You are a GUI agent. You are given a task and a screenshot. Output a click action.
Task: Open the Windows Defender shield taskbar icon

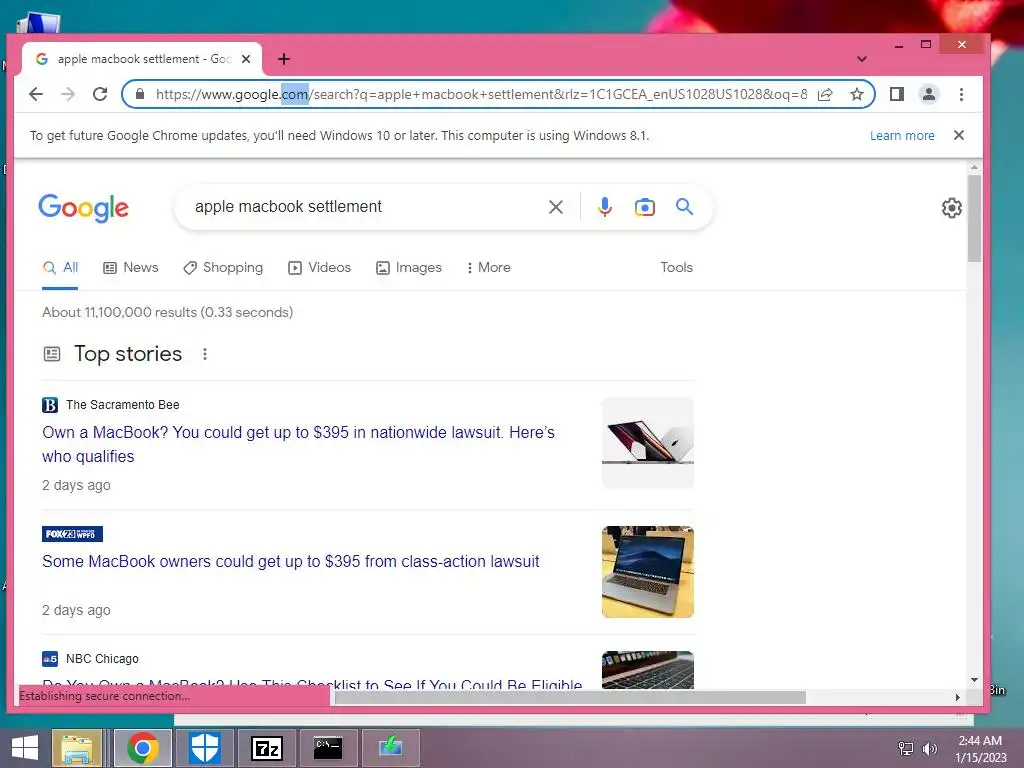pos(204,748)
